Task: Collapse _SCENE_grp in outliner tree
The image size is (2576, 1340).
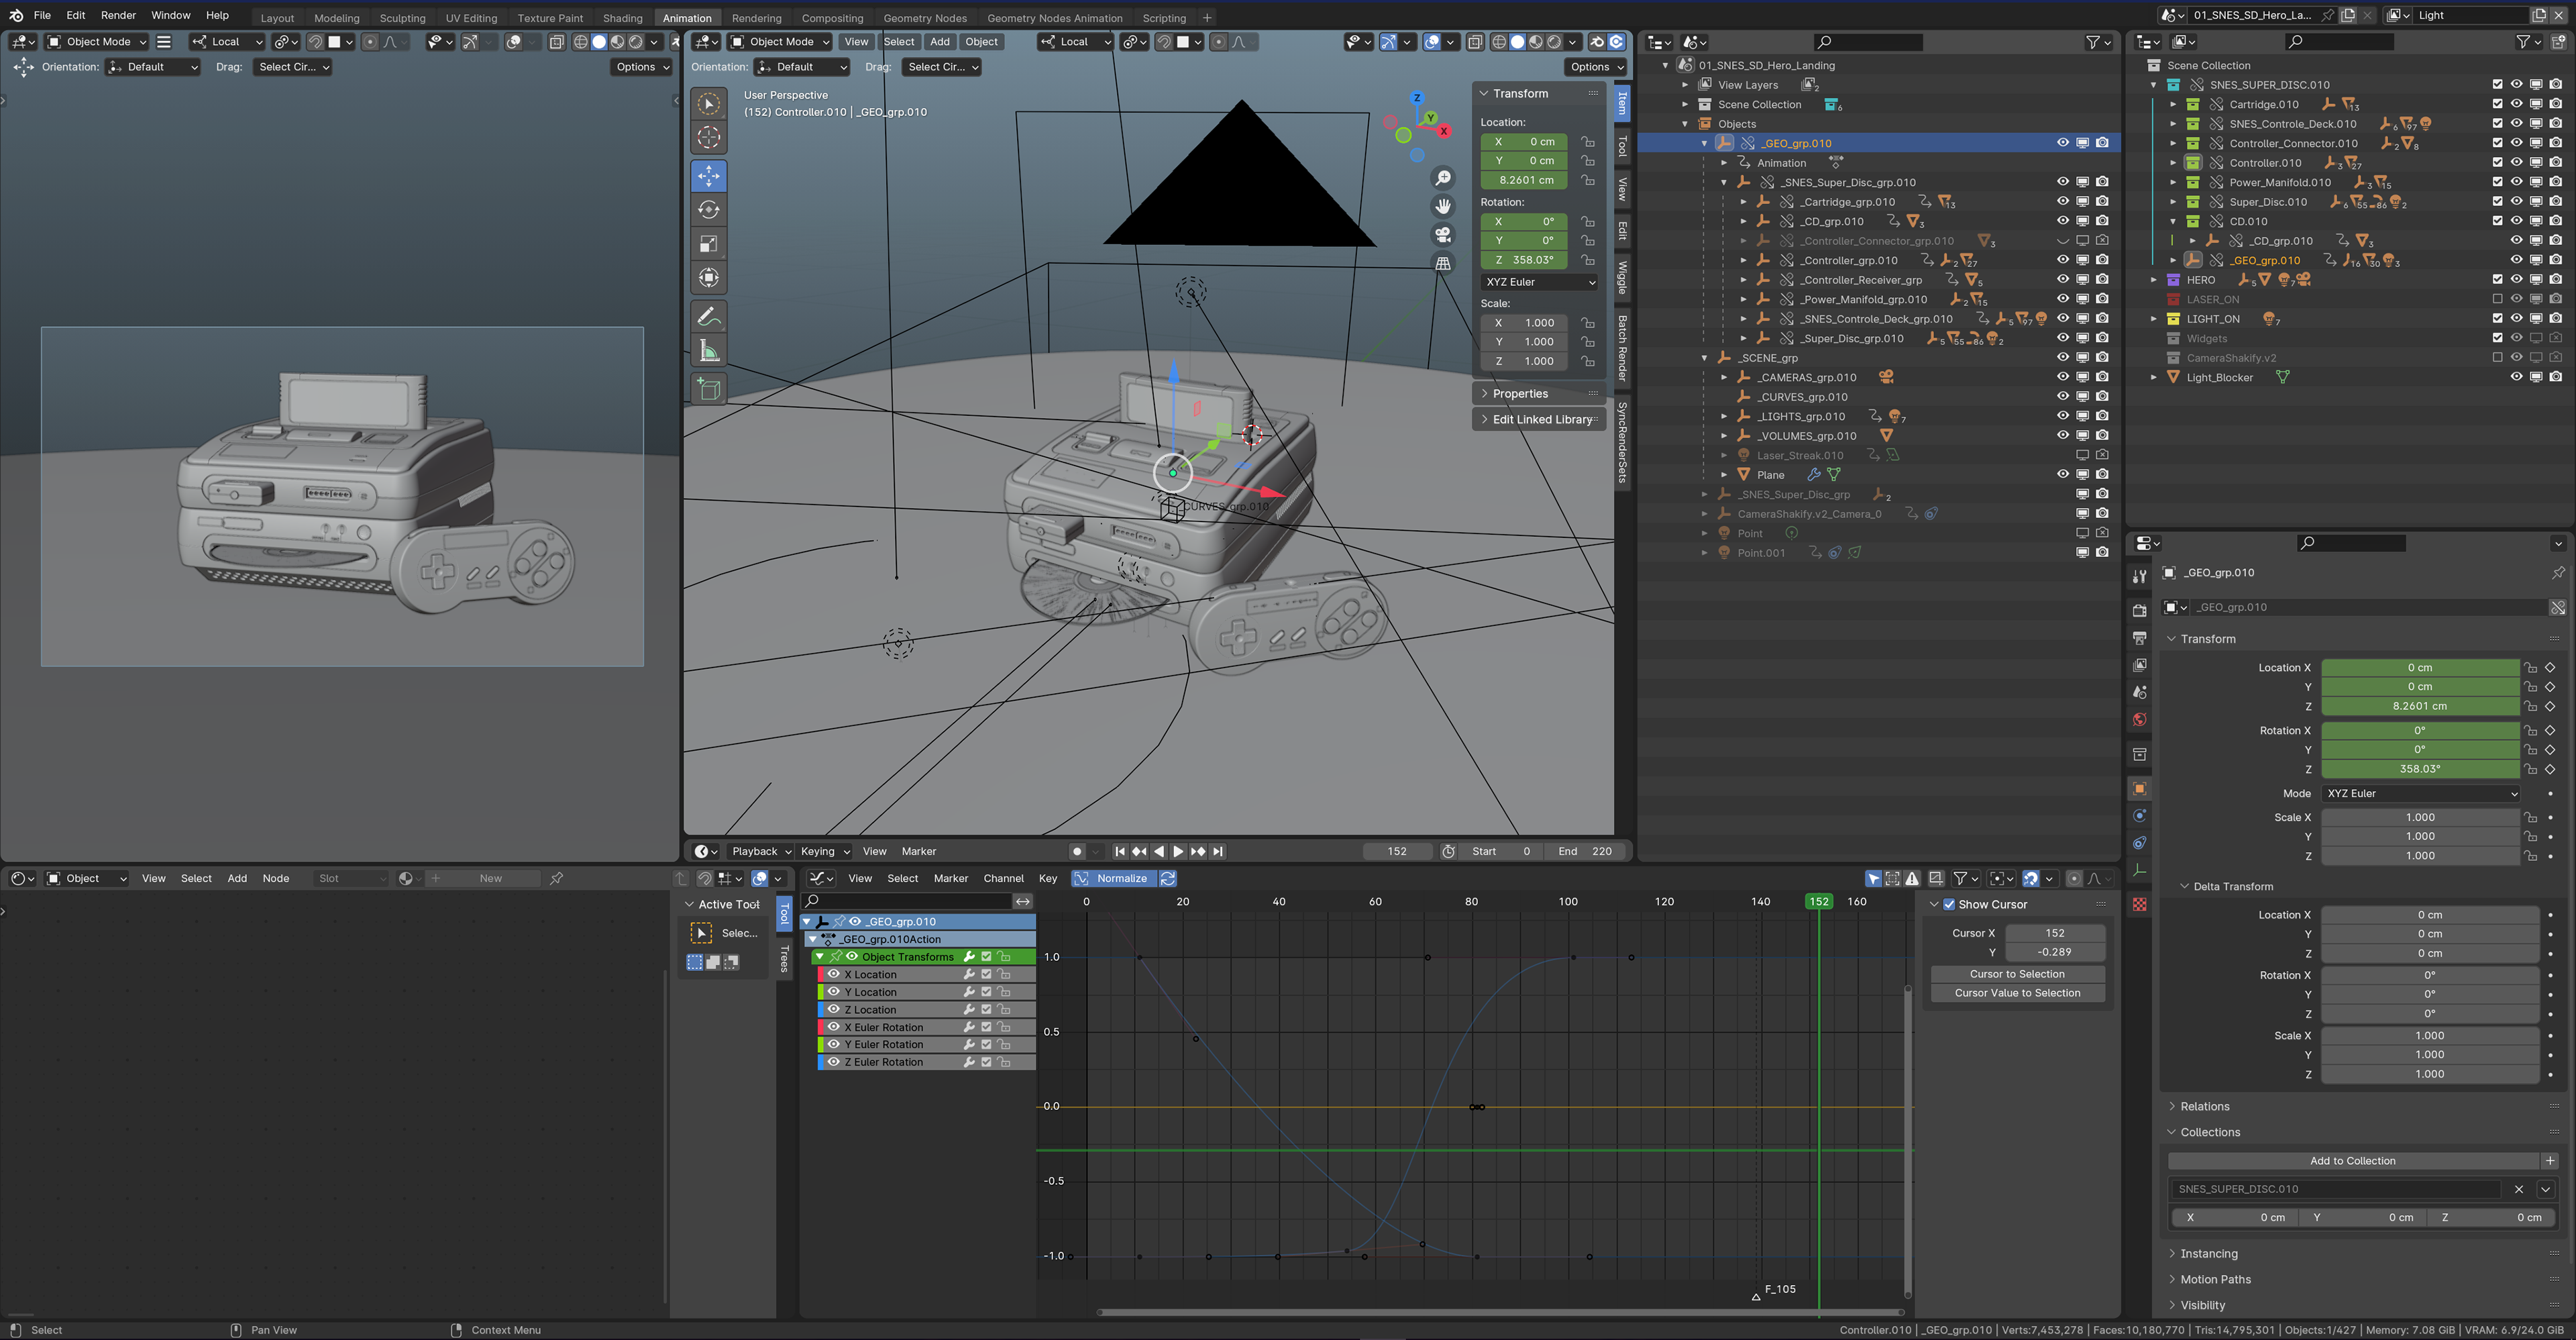Action: pyautogui.click(x=1704, y=358)
